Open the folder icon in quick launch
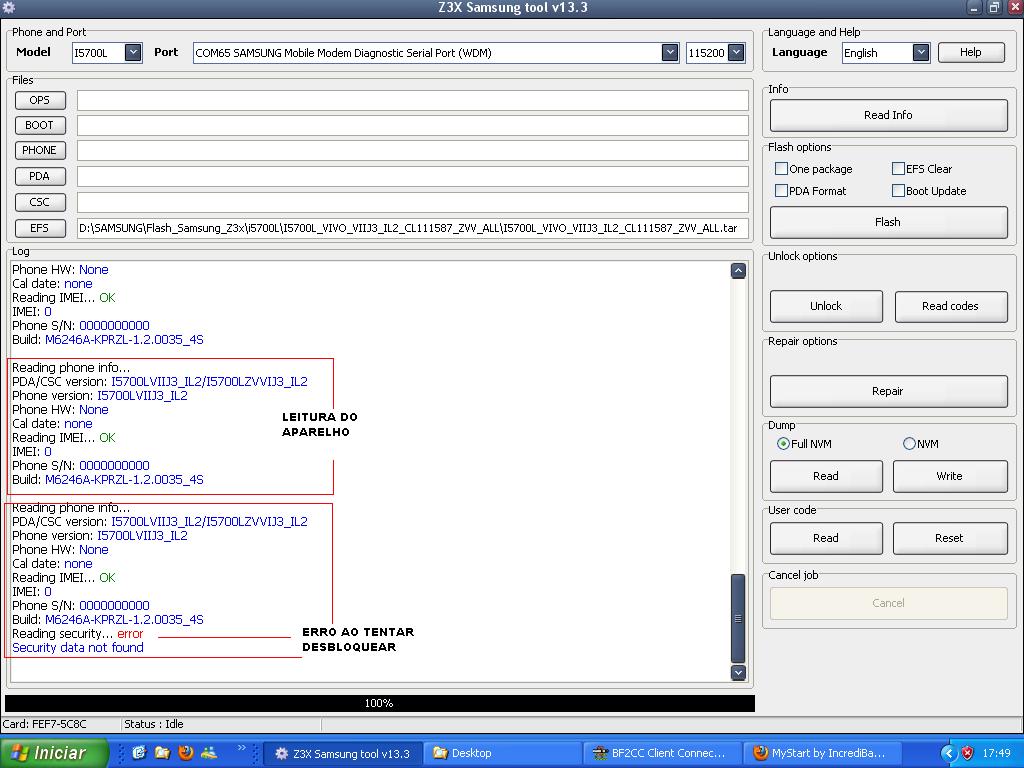This screenshot has width=1024, height=768. [x=162, y=752]
